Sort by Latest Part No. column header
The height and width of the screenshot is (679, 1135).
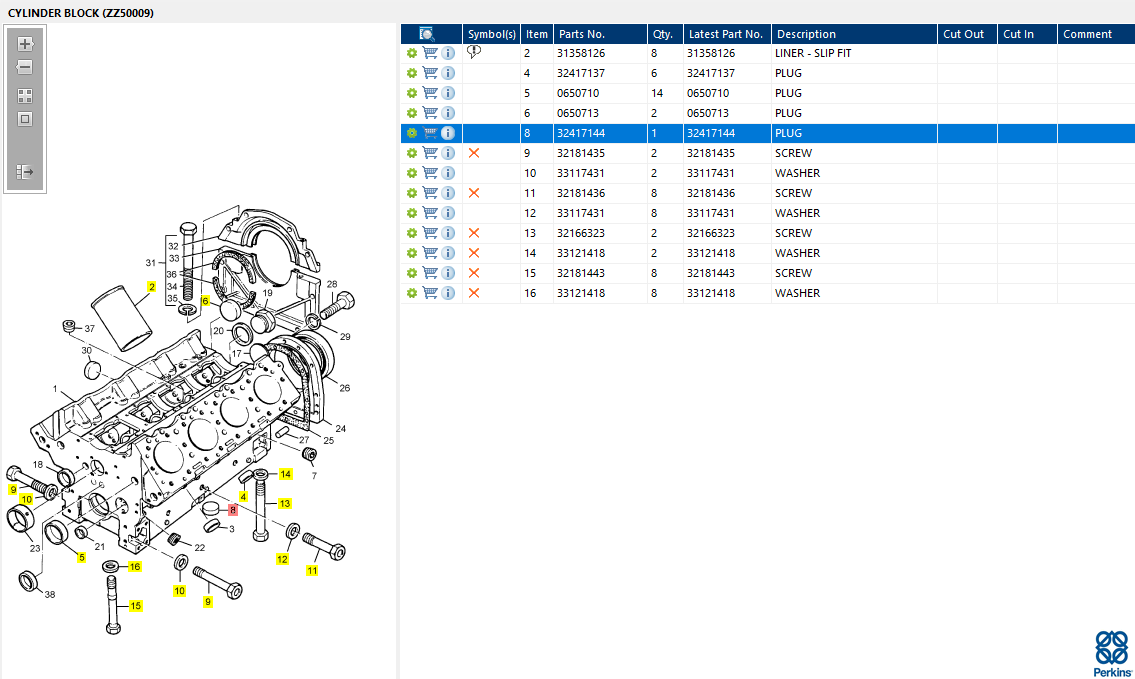point(727,34)
